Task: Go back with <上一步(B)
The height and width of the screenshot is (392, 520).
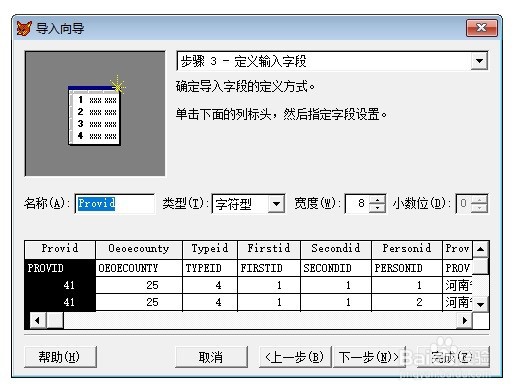Action: pyautogui.click(x=295, y=357)
